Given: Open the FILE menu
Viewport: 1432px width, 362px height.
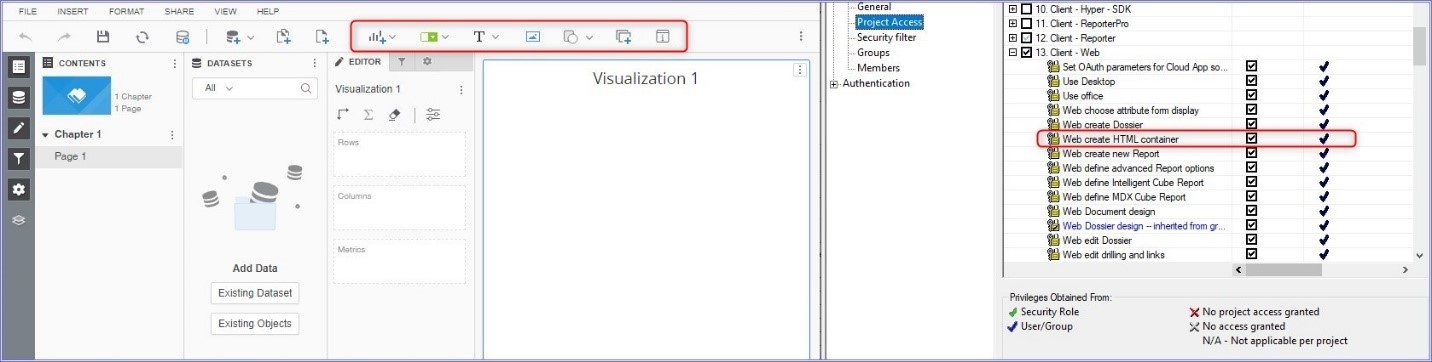Looking at the screenshot, I should coord(28,11).
